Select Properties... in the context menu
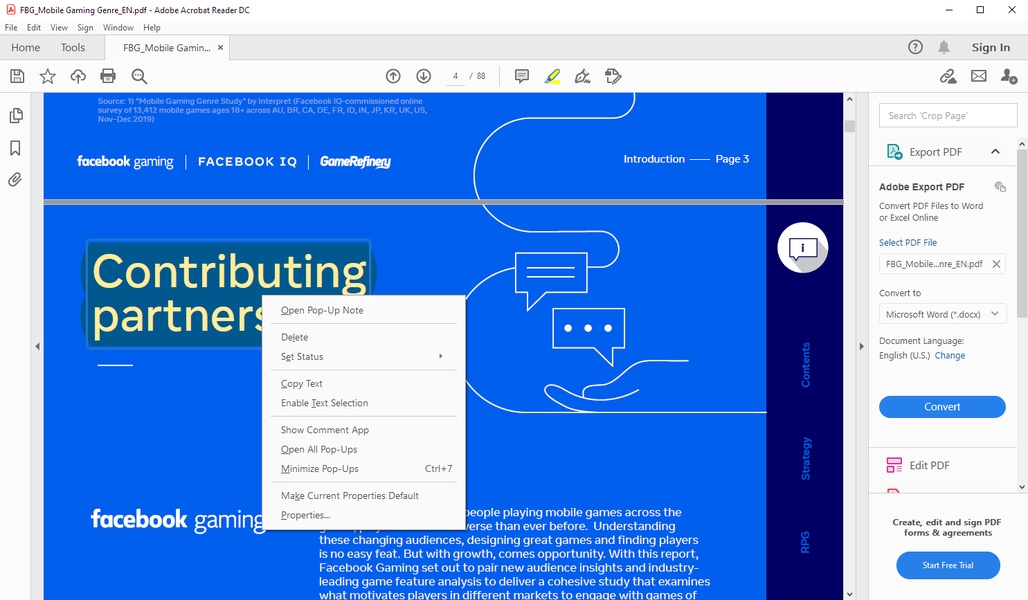The image size is (1028, 600). point(305,515)
